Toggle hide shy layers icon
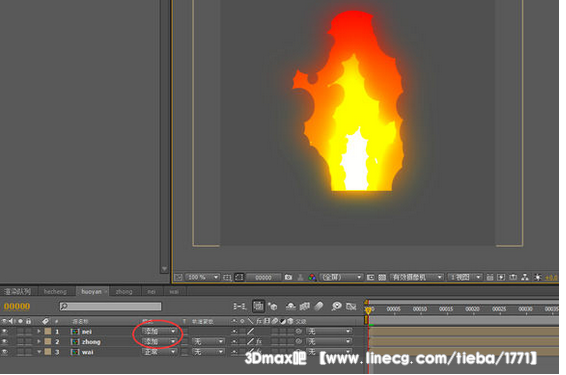 pyautogui.click(x=291, y=306)
